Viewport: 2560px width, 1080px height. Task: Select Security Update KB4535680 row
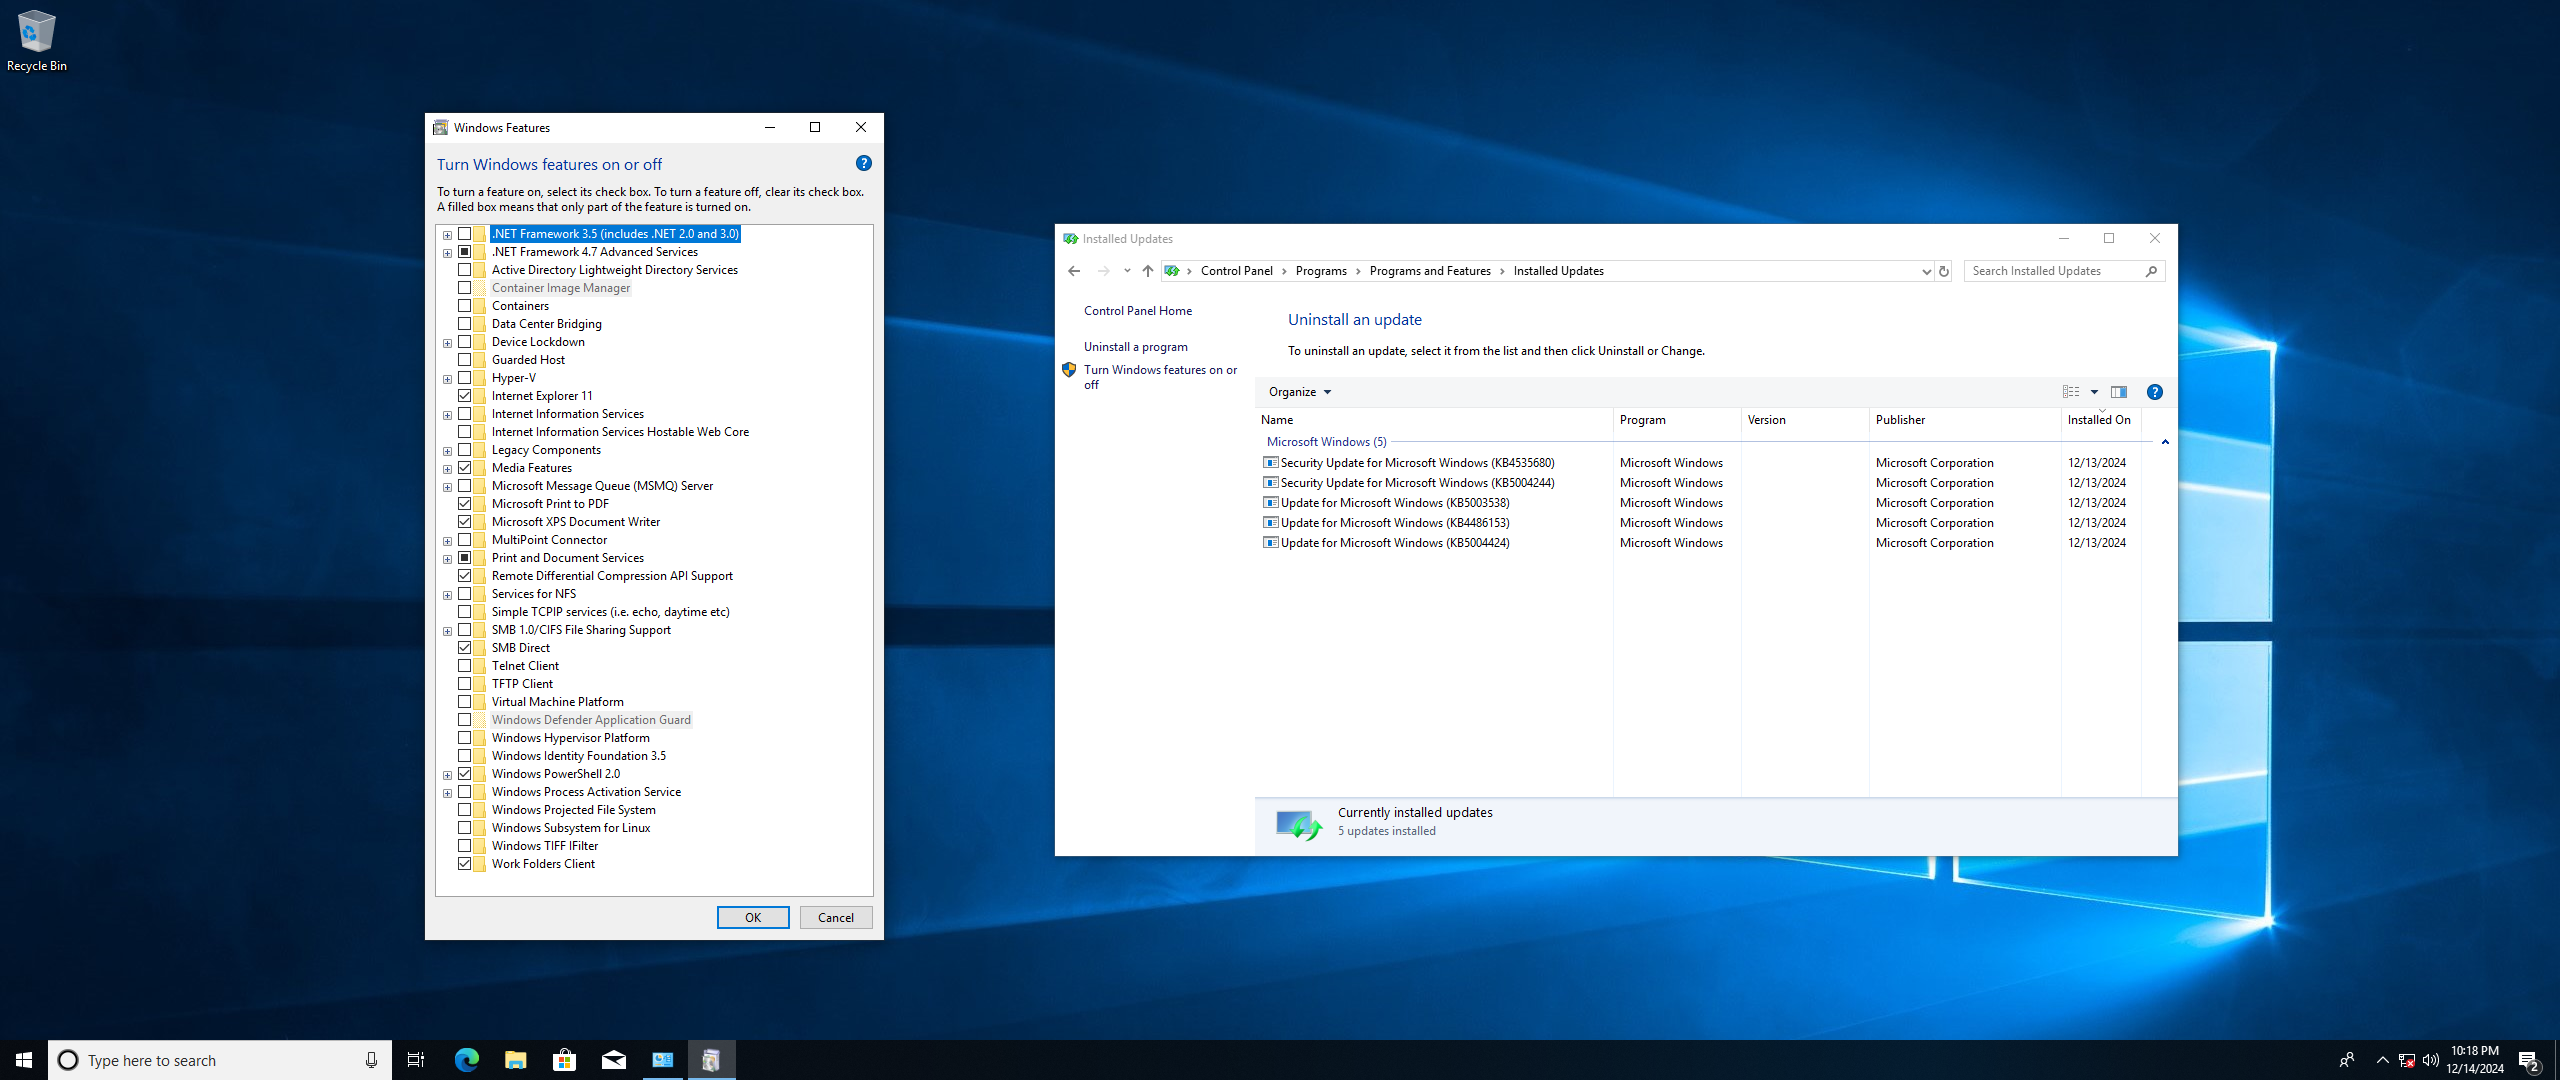(x=1698, y=463)
